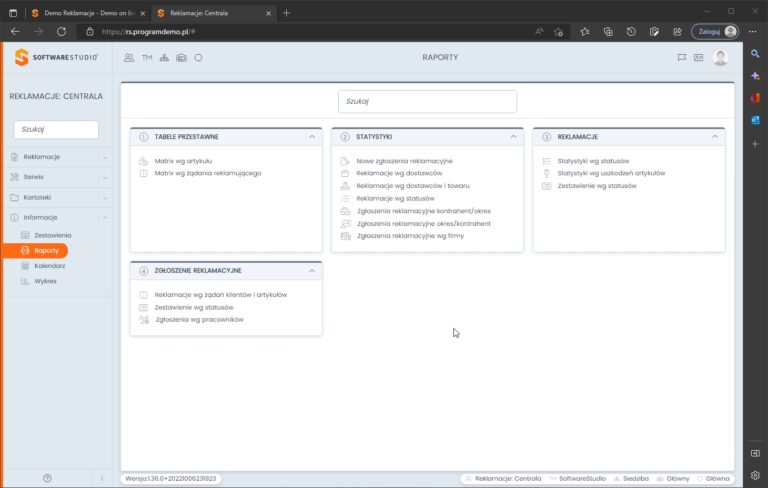Click the main Szukaj search field

[427, 101]
